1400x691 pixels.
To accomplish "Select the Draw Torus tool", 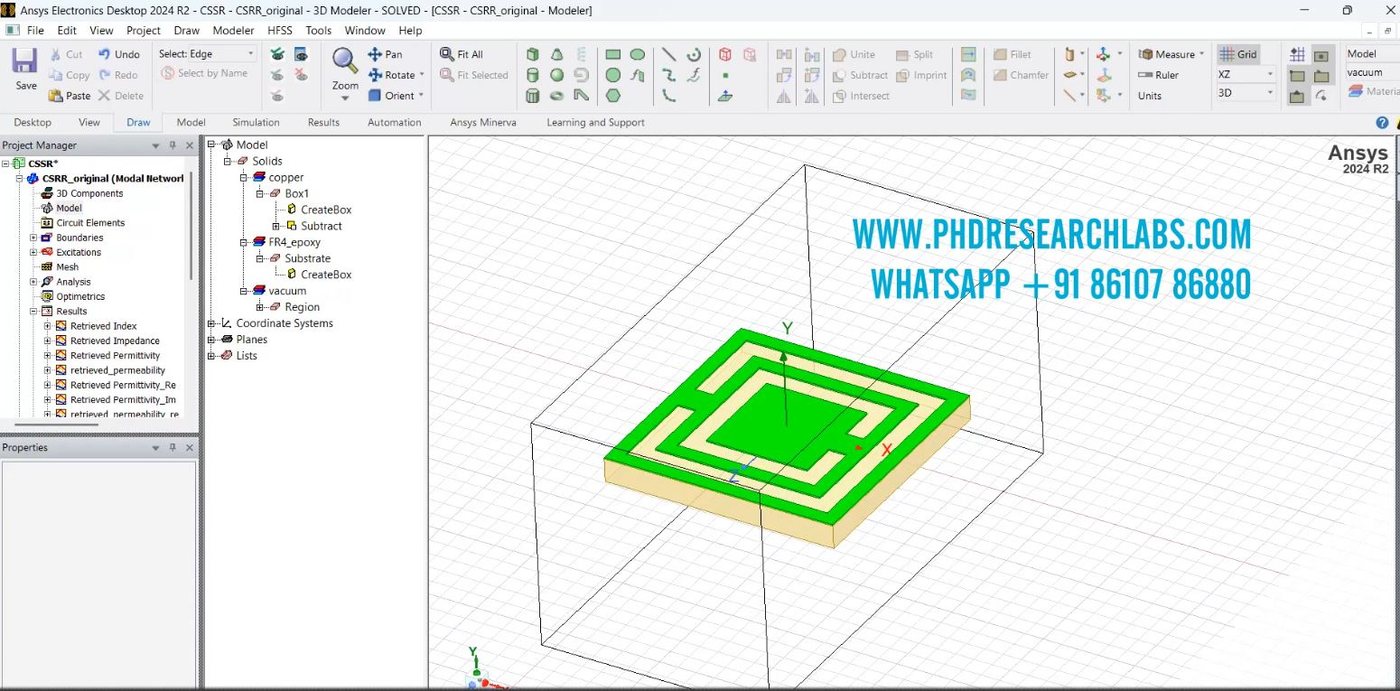I will [557, 96].
